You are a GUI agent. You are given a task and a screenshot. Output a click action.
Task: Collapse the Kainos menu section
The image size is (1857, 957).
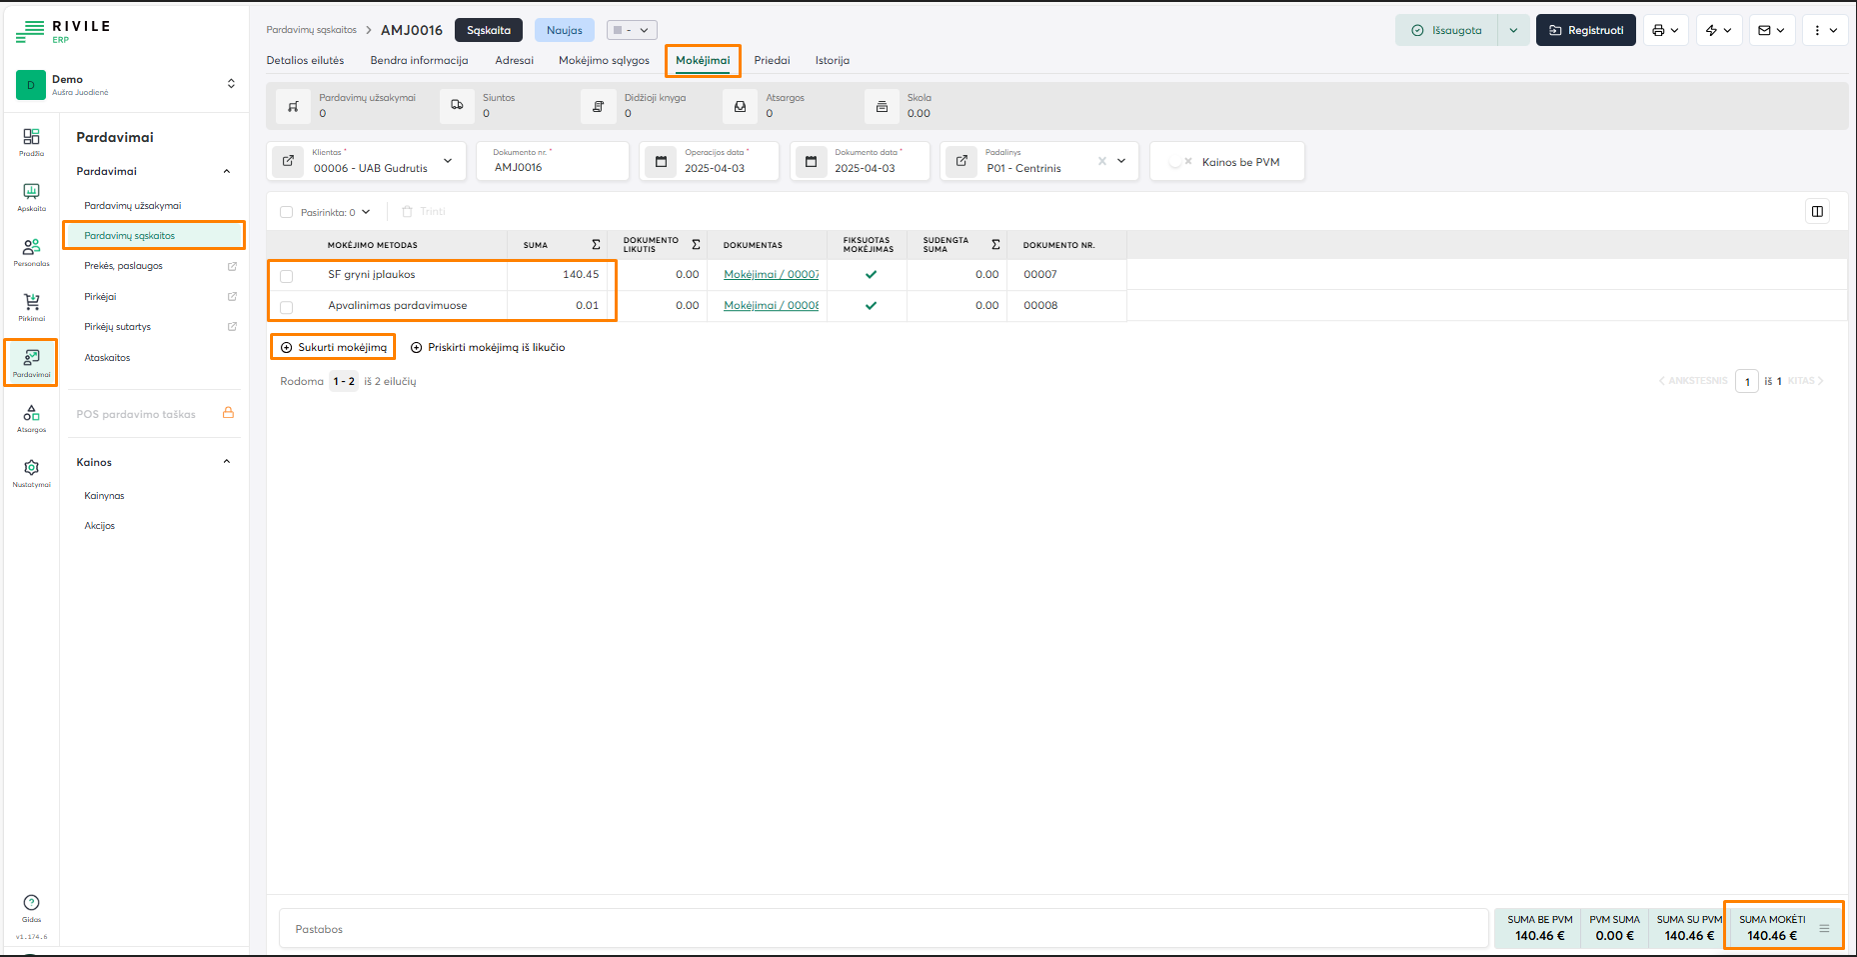pos(227,462)
